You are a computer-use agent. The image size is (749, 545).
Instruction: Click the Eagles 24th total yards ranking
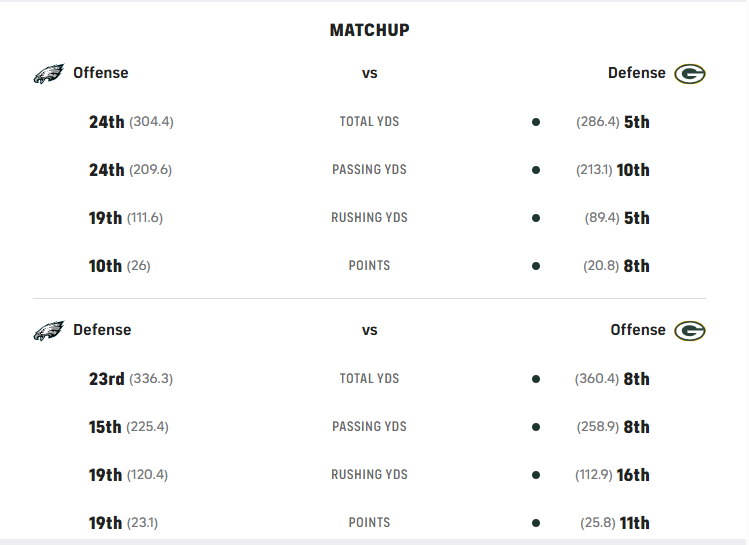pos(106,122)
